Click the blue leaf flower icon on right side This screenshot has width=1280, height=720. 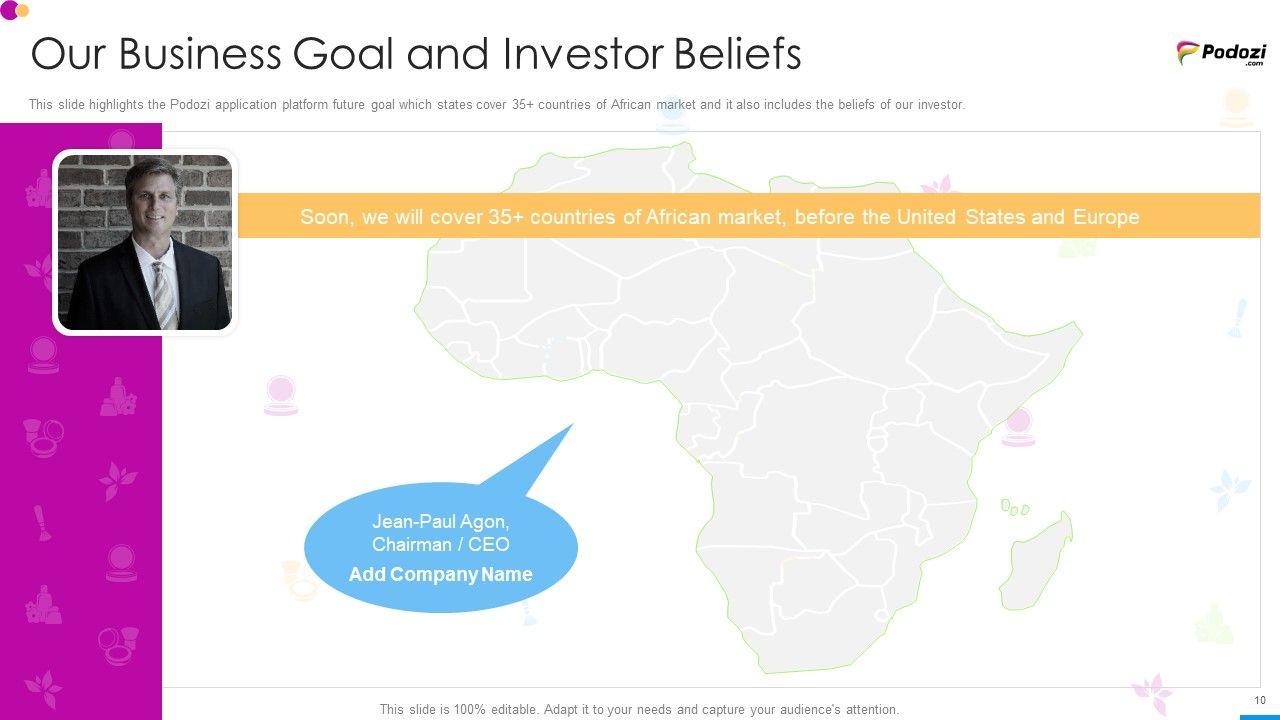coord(1229,489)
